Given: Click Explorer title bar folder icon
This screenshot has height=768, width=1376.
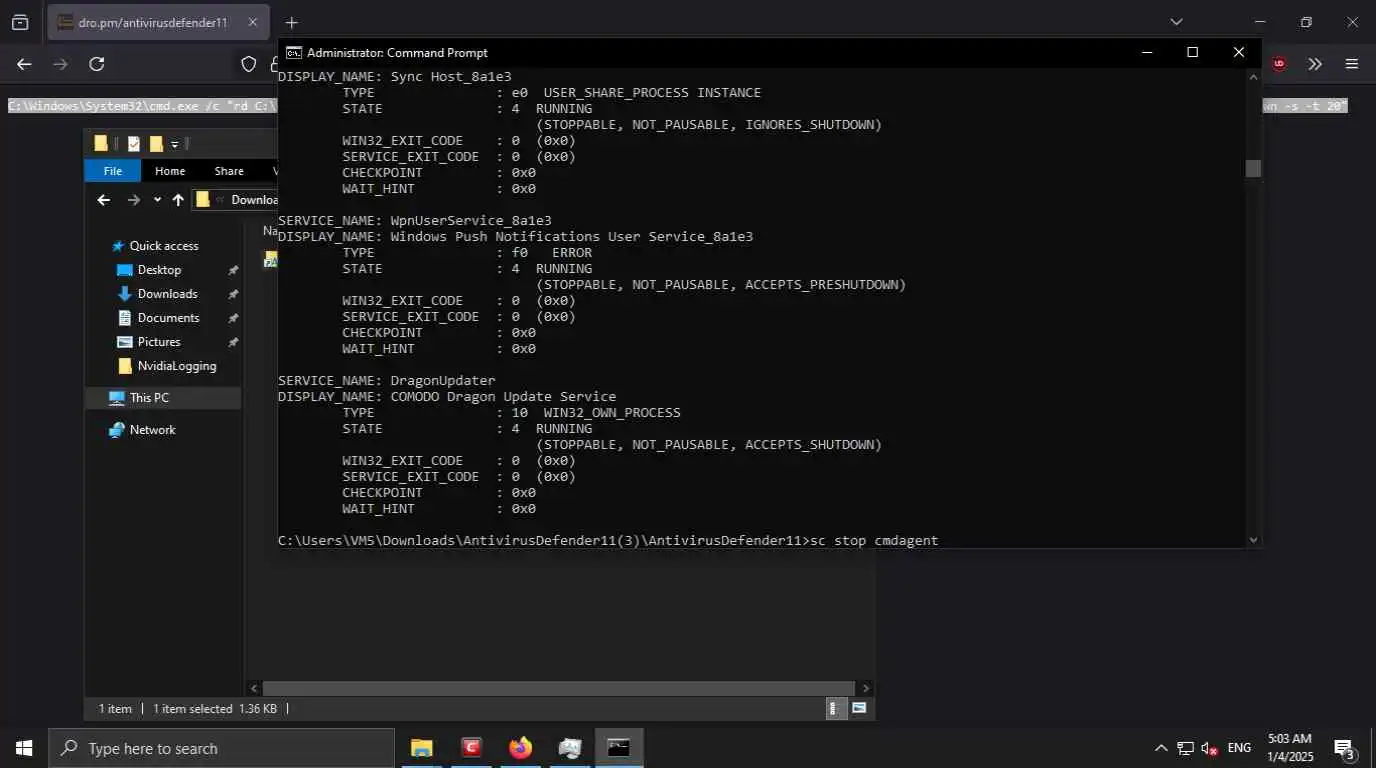Looking at the screenshot, I should pos(101,144).
